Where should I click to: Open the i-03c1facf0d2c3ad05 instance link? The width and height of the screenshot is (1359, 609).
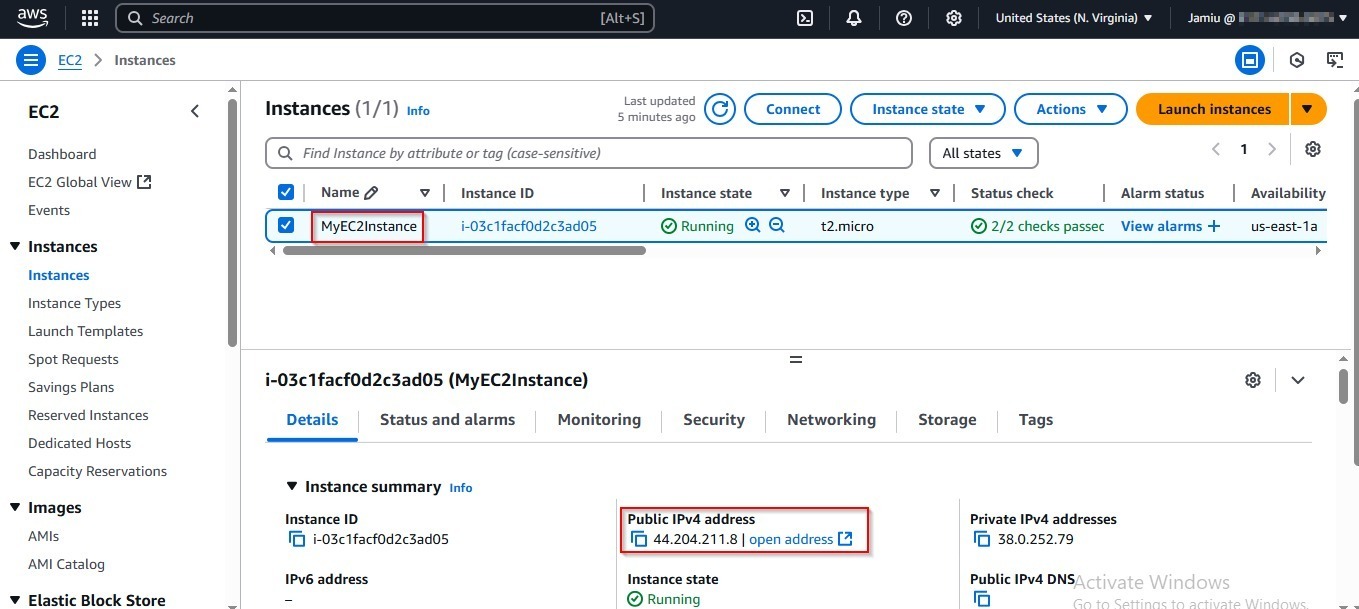tap(529, 226)
